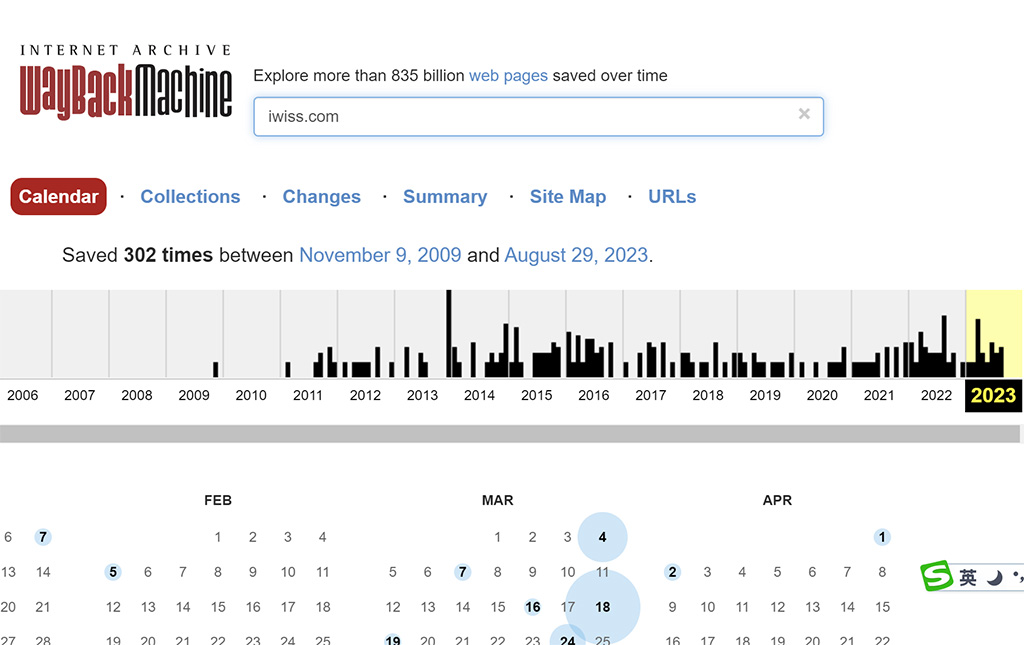Open the URLs tab
1024x645 pixels.
(672, 197)
